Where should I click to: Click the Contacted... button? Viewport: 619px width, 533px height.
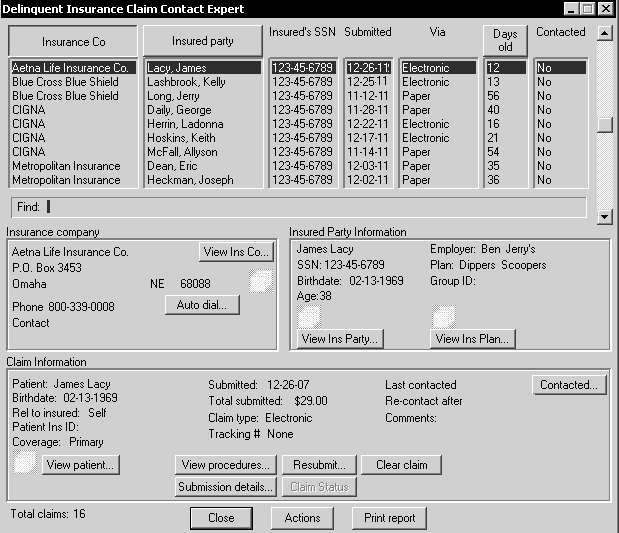(569, 385)
